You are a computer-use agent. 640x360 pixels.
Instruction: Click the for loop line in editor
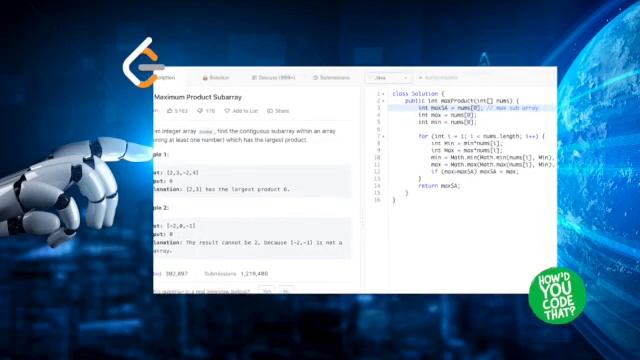[x=481, y=136]
